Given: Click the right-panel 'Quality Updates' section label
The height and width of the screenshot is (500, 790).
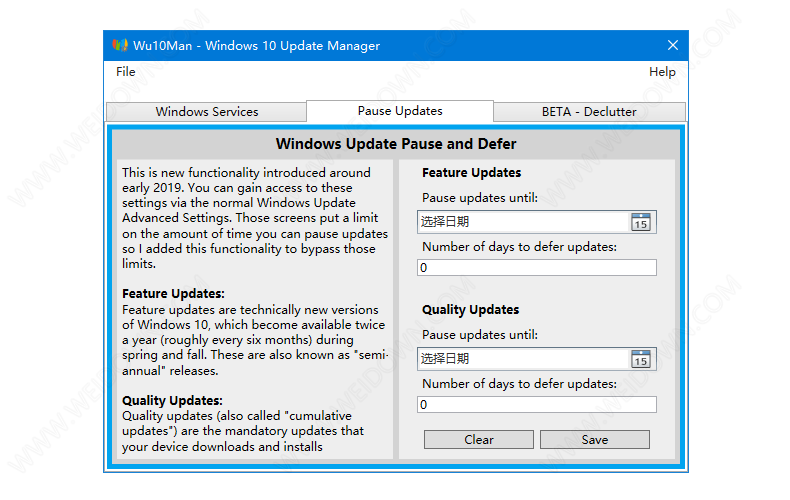Looking at the screenshot, I should coord(471,310).
